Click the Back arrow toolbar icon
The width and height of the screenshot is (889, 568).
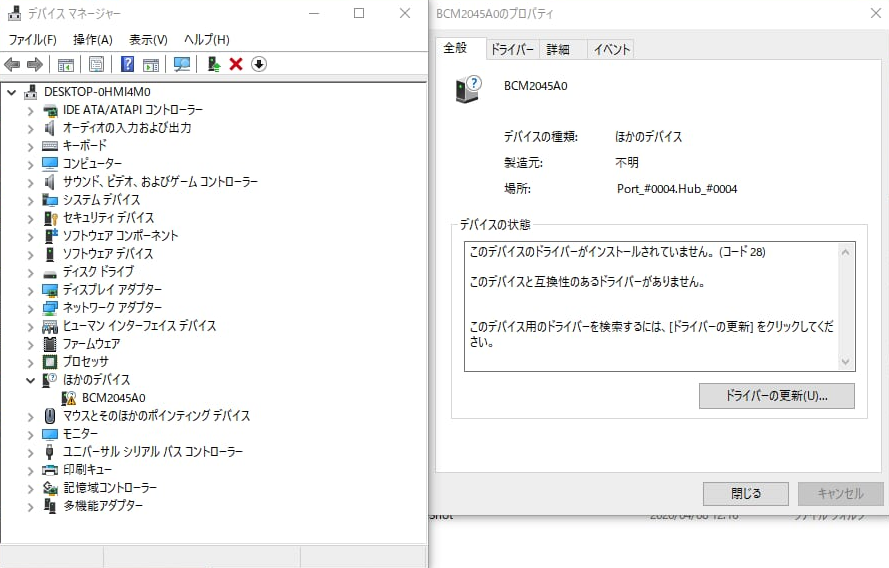(12, 65)
